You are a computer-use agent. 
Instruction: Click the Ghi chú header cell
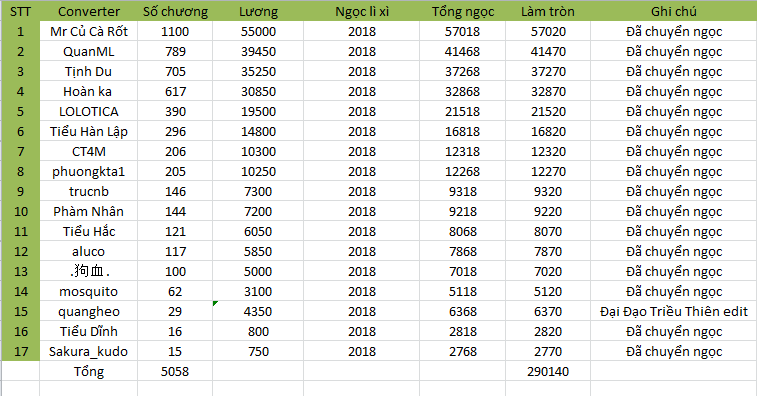pyautogui.click(x=673, y=11)
